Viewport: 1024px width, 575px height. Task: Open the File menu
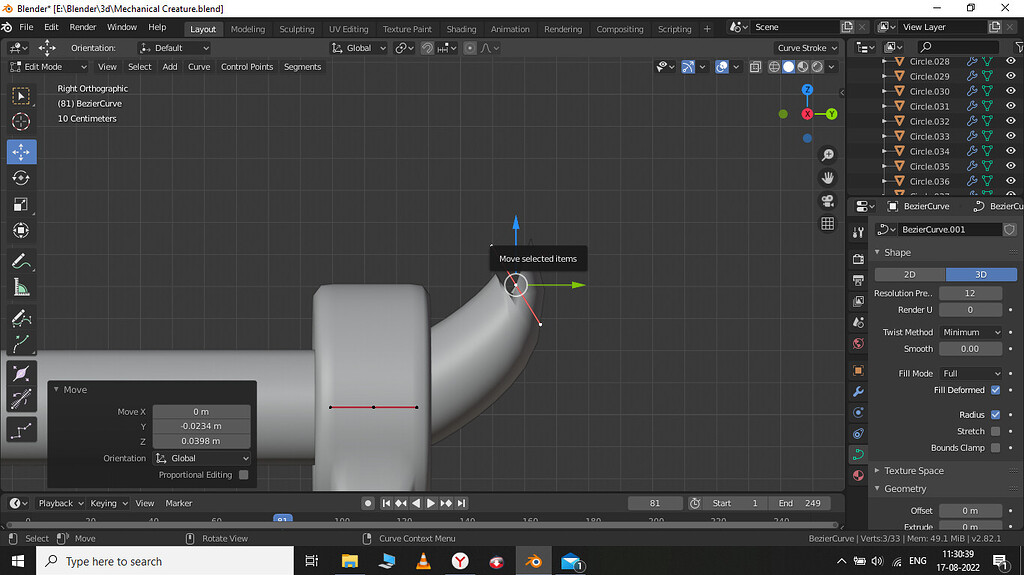(26, 27)
